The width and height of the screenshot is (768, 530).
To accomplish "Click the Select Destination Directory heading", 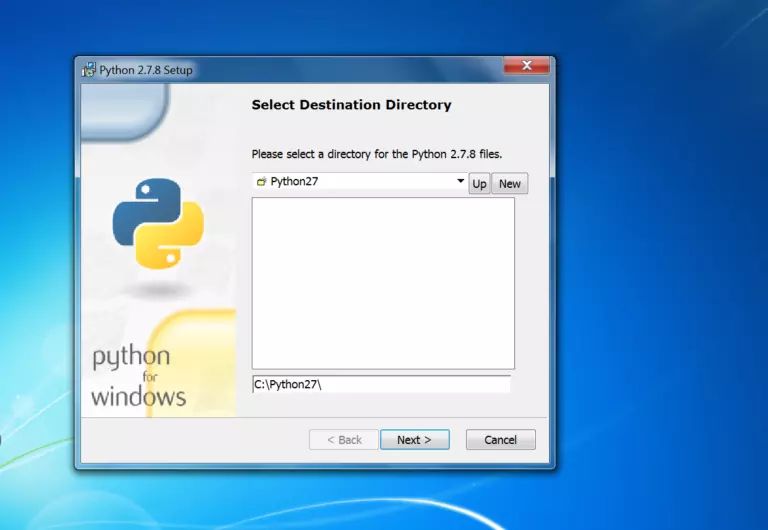I will (x=351, y=105).
